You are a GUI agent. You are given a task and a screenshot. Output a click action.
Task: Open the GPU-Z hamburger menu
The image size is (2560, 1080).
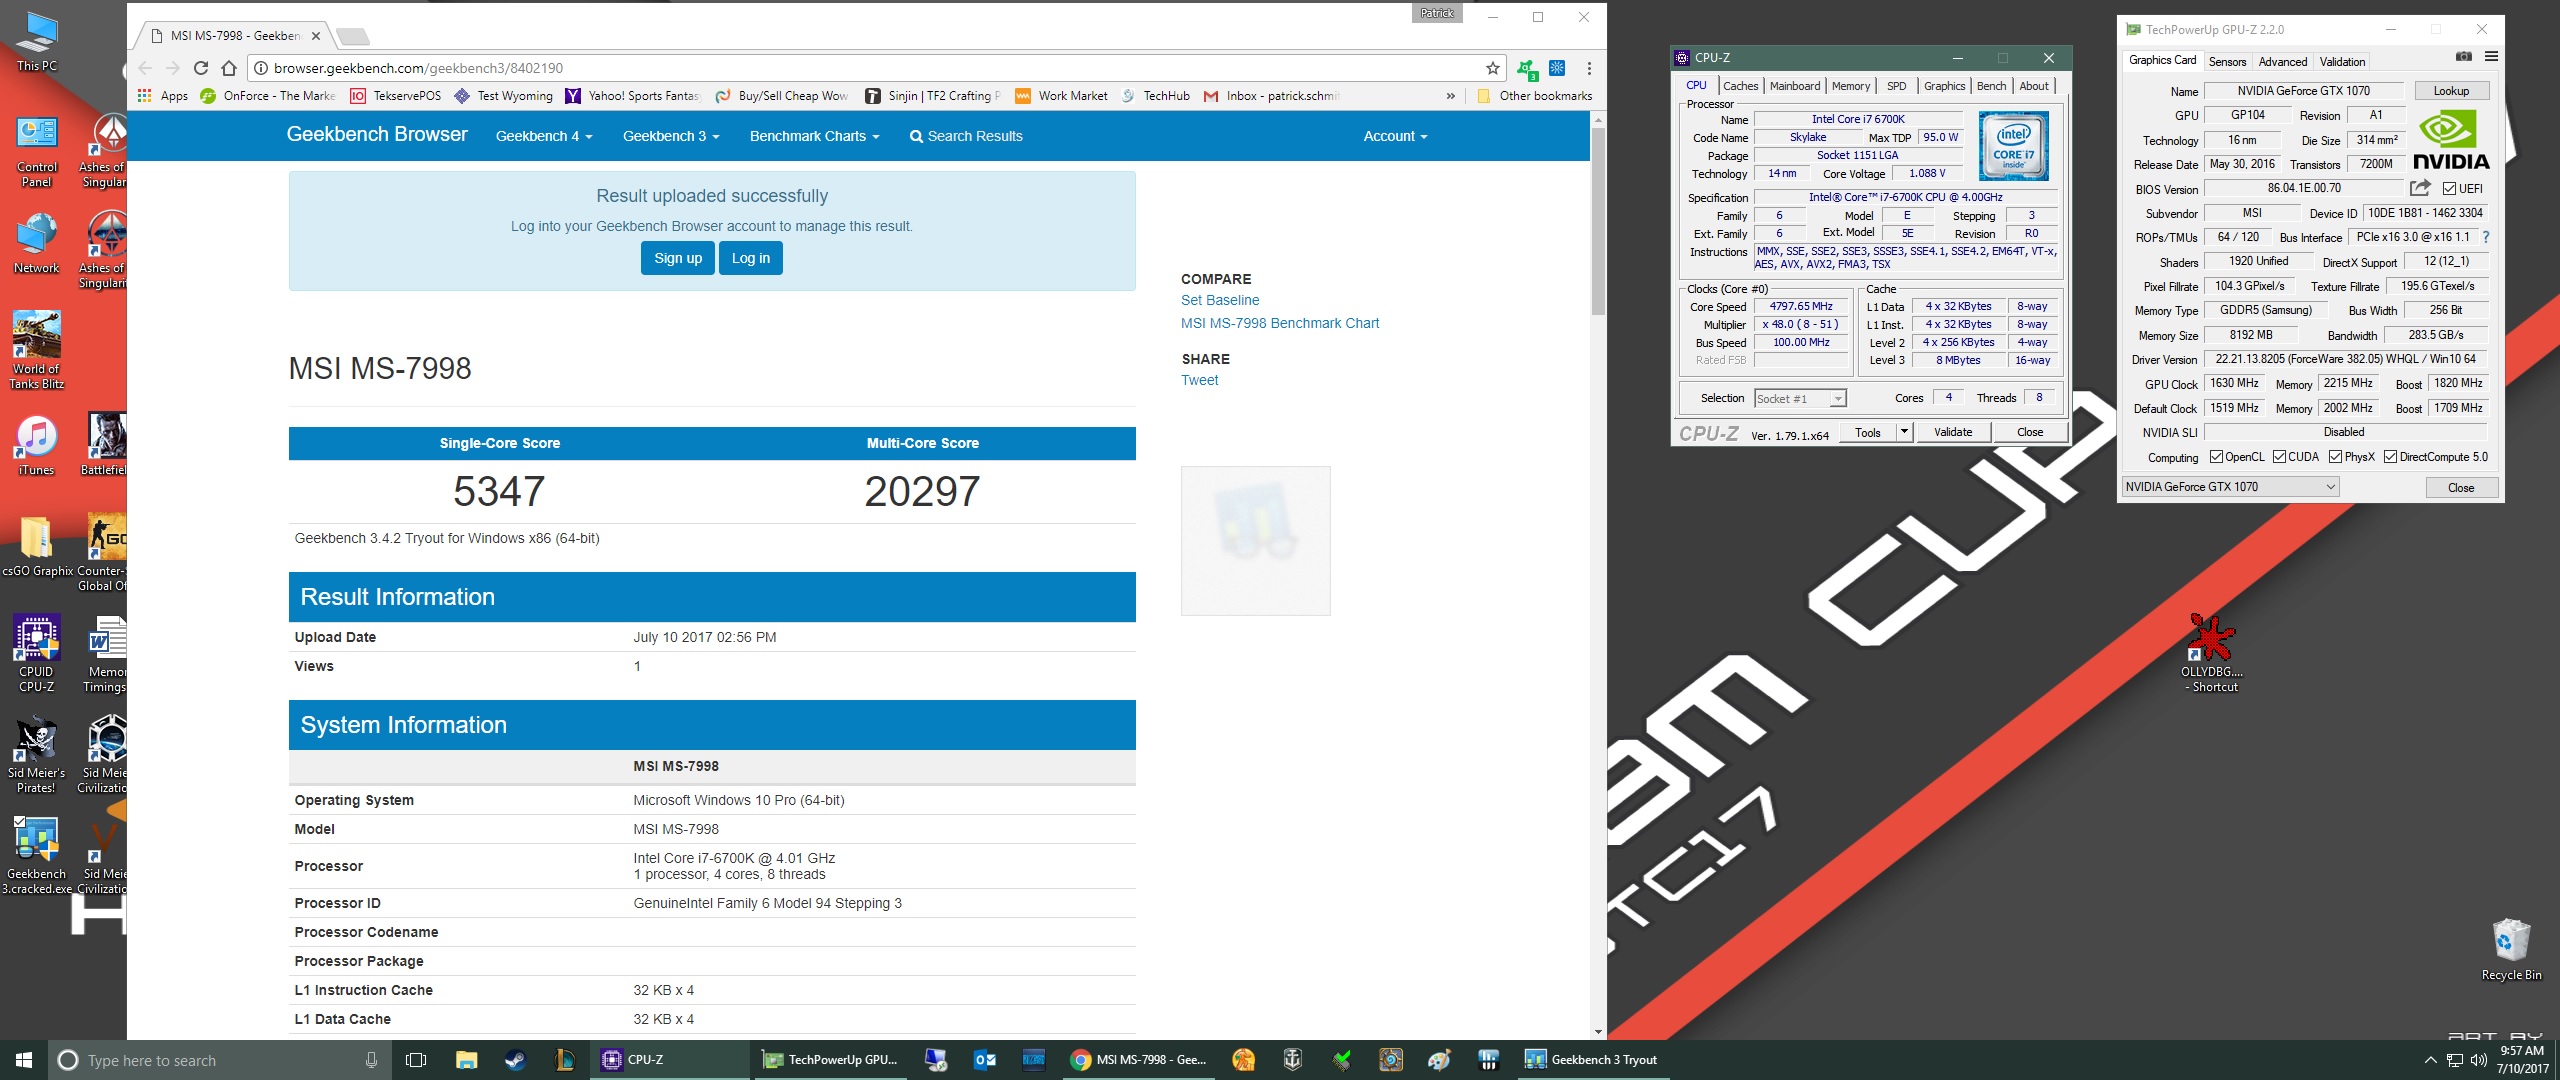[2491, 57]
